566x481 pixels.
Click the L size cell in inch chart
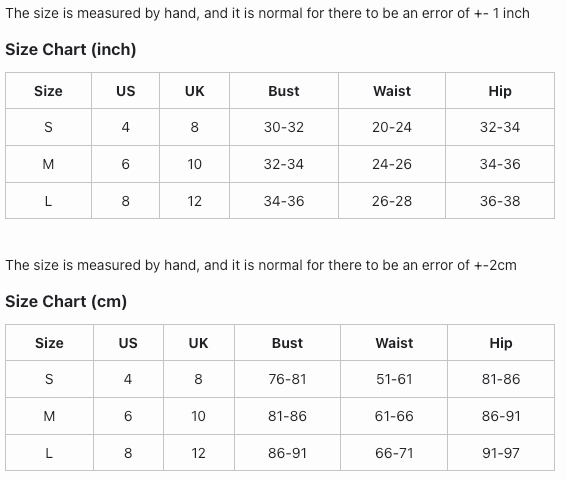click(48, 201)
